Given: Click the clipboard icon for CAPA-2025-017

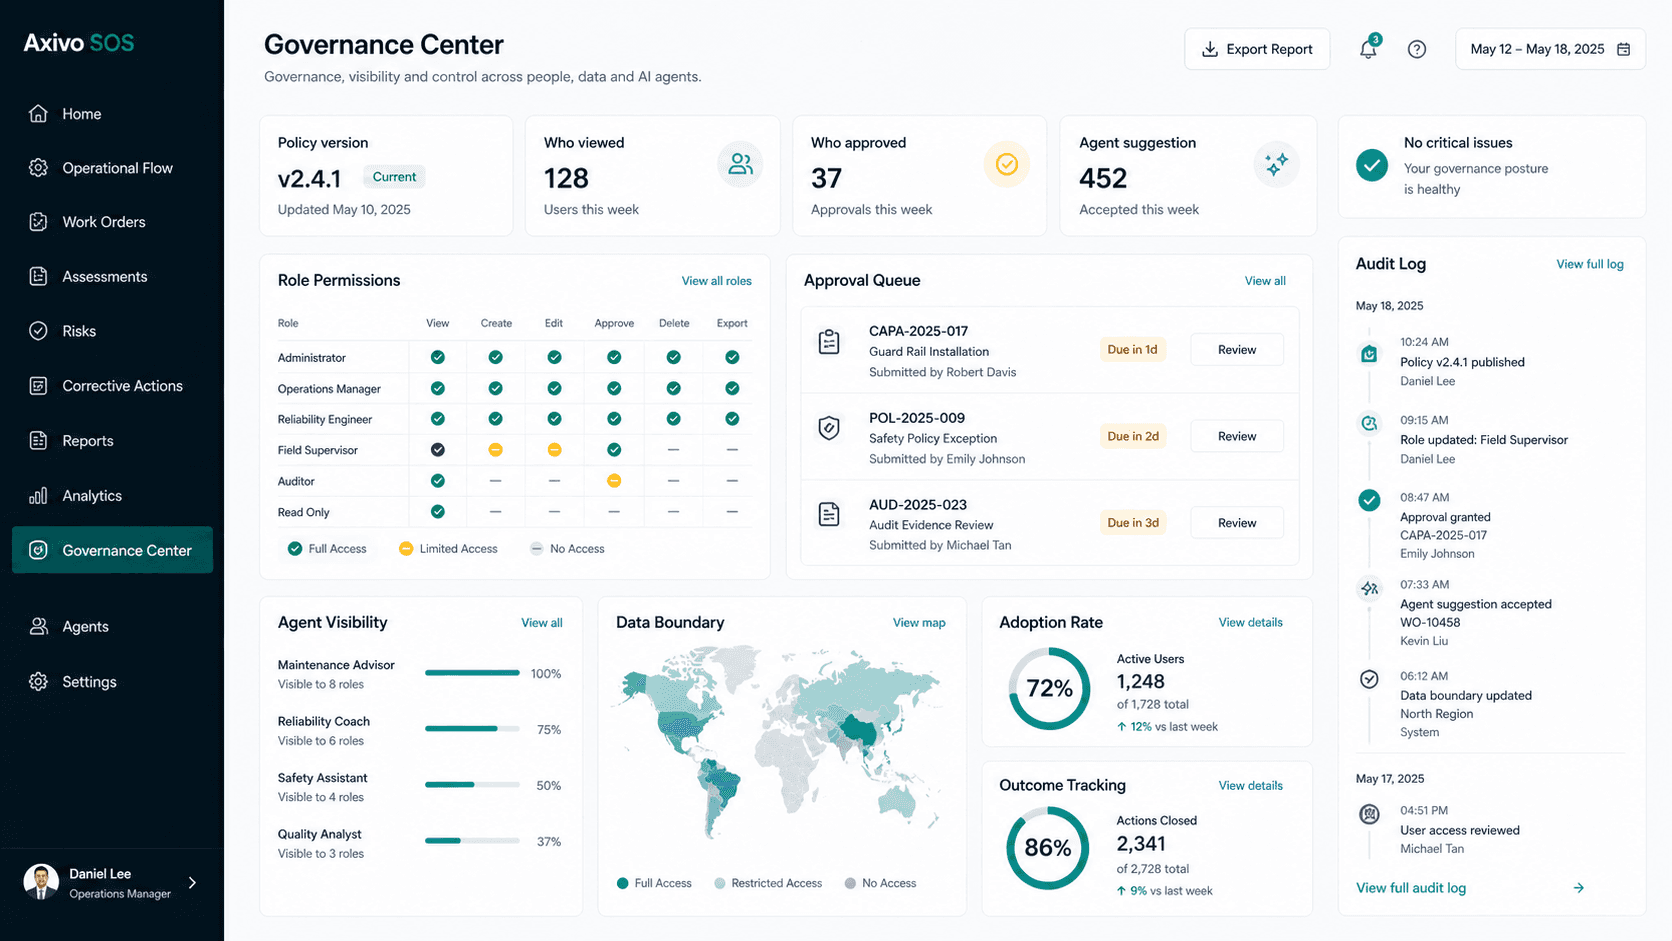Looking at the screenshot, I should pos(829,342).
